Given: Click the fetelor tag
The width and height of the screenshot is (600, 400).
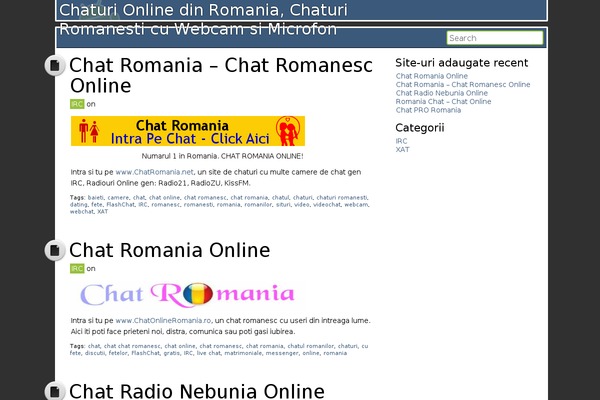Looking at the screenshot, I should pyautogui.click(x=117, y=353).
